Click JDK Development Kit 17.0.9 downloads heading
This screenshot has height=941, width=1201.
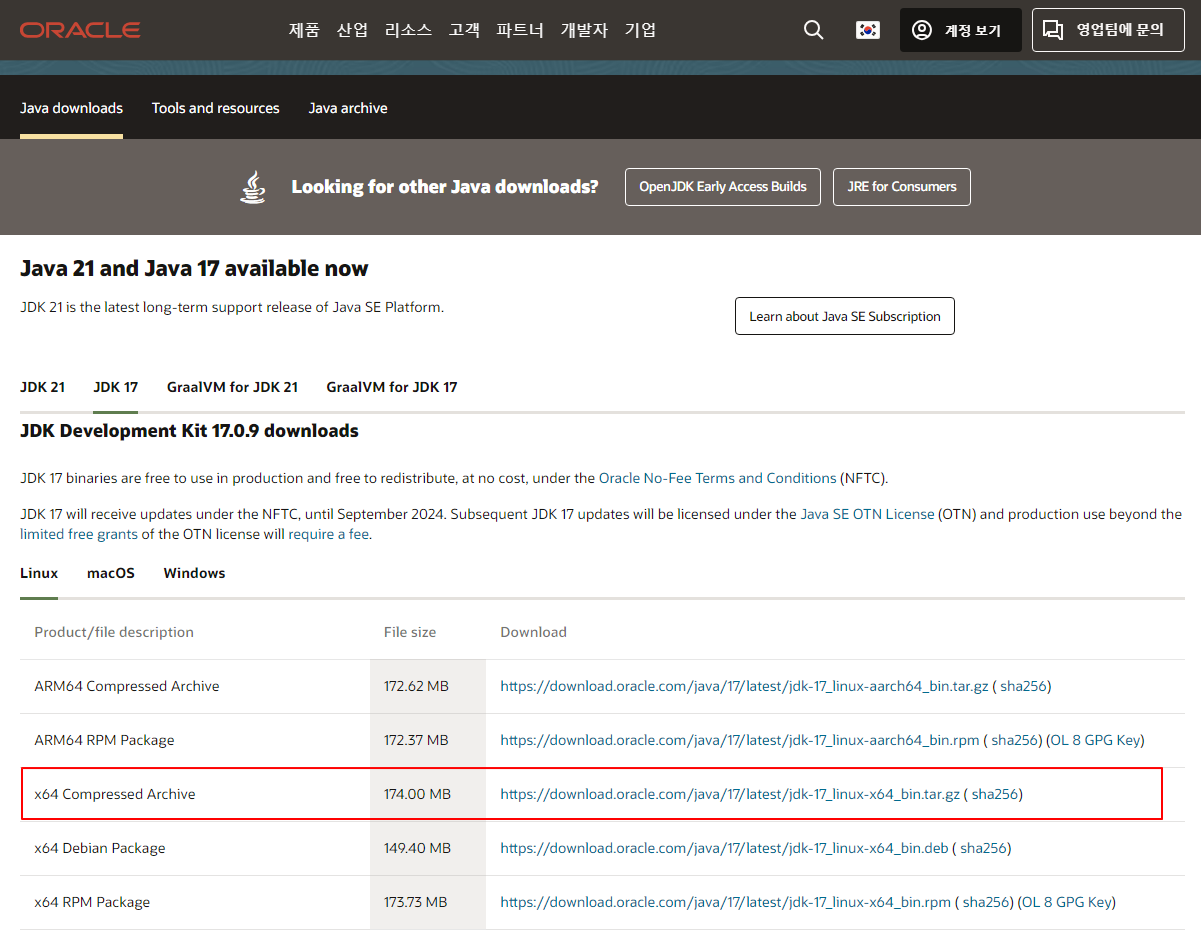[x=189, y=431]
